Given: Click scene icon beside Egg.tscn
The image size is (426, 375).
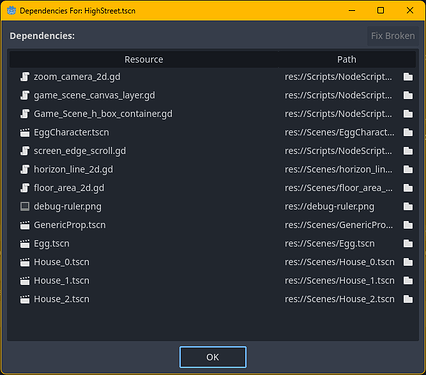Looking at the screenshot, I should coord(25,244).
